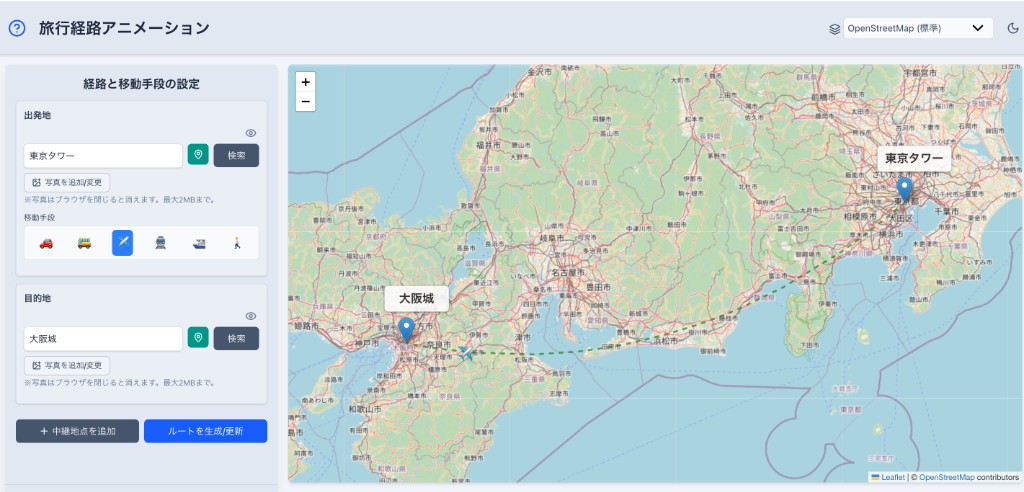This screenshot has width=1024, height=492.
Task: Toggle visibility eye for the 目的地 section
Action: pos(251,316)
